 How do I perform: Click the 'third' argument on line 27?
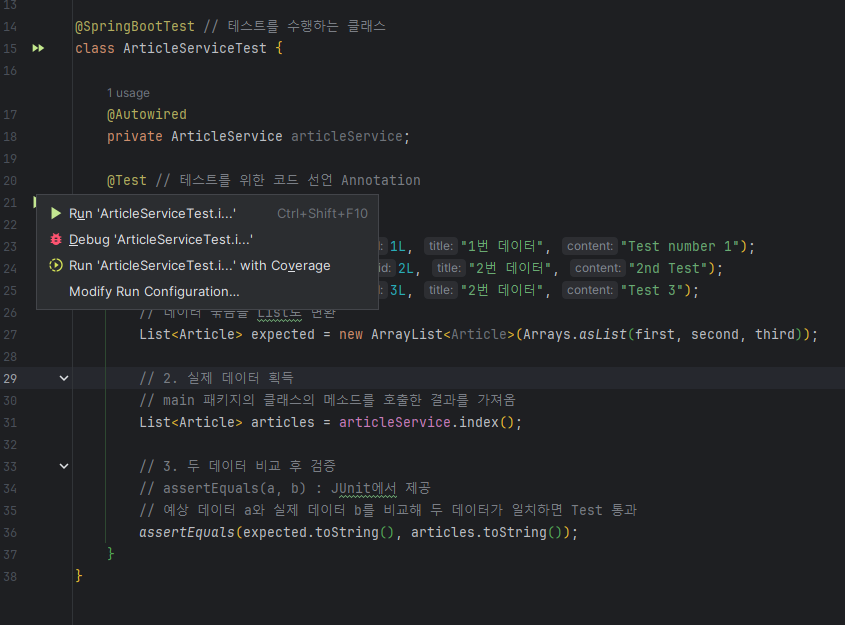(775, 335)
